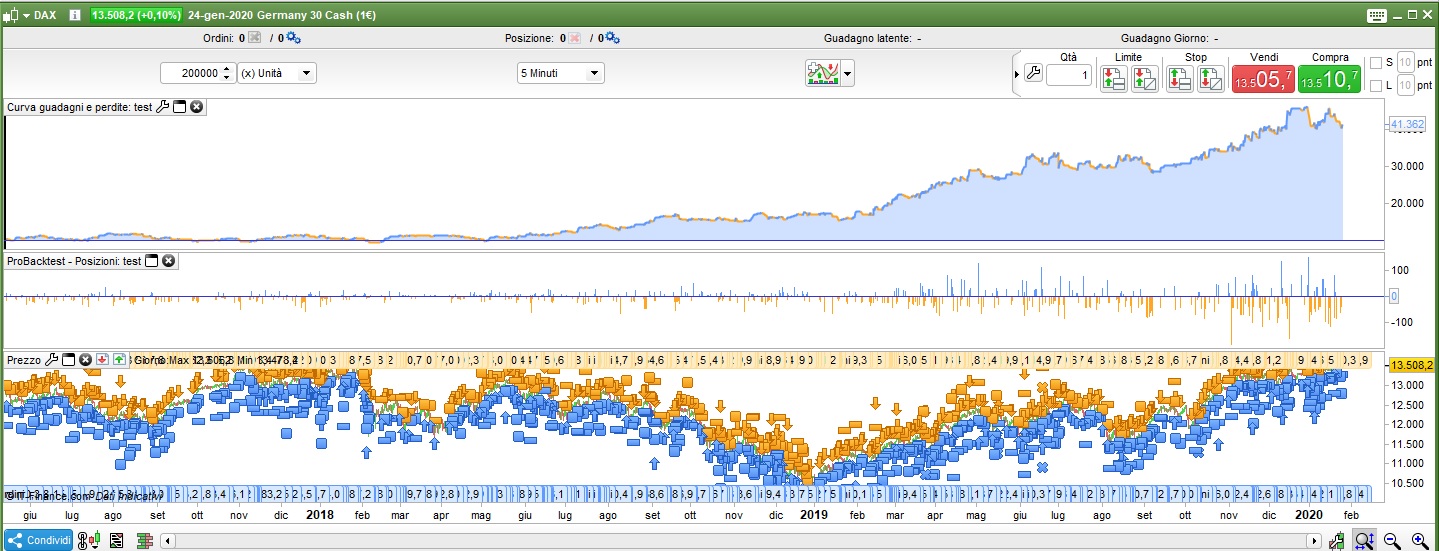Click the second Stop order icon
1439x551 pixels.
point(1211,79)
